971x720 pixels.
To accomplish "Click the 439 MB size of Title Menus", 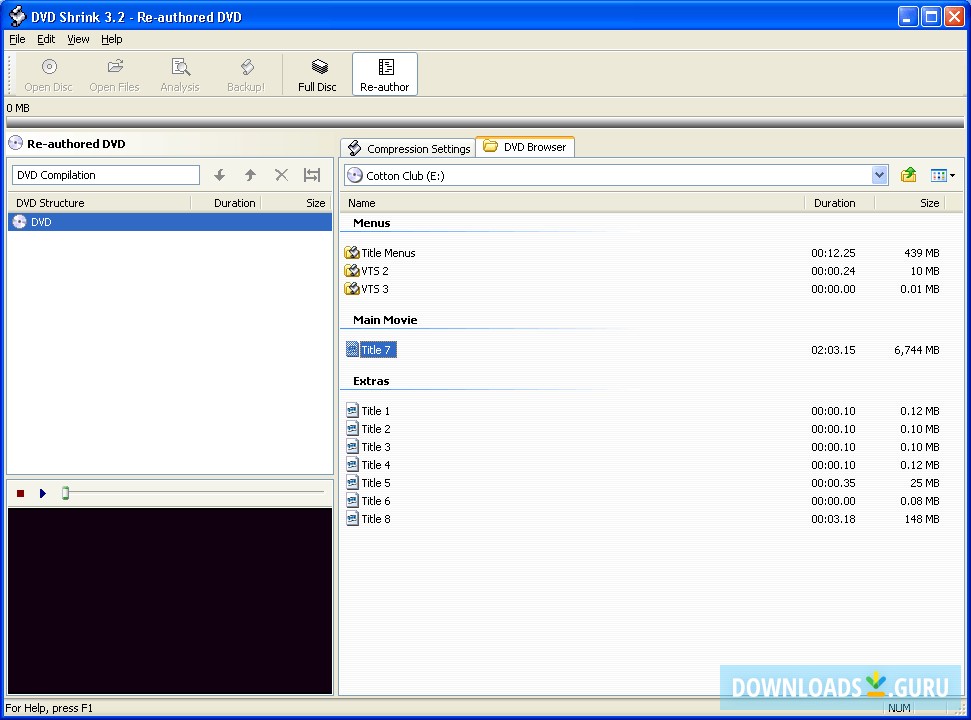I will point(921,253).
